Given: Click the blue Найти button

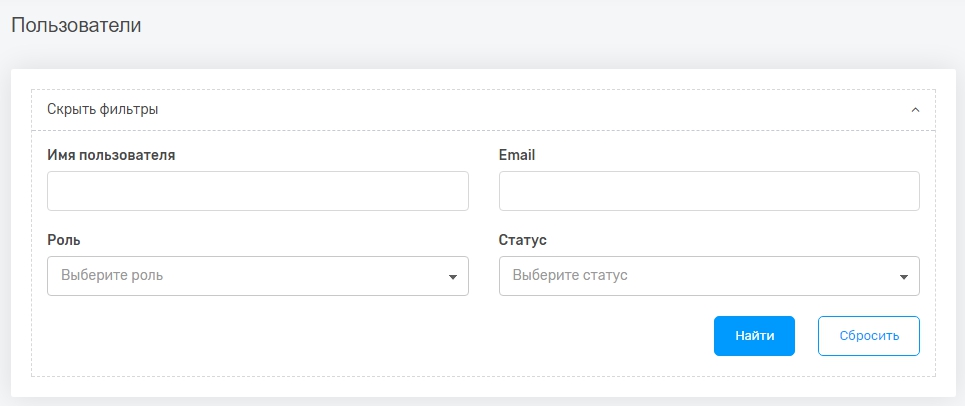Looking at the screenshot, I should tap(754, 336).
